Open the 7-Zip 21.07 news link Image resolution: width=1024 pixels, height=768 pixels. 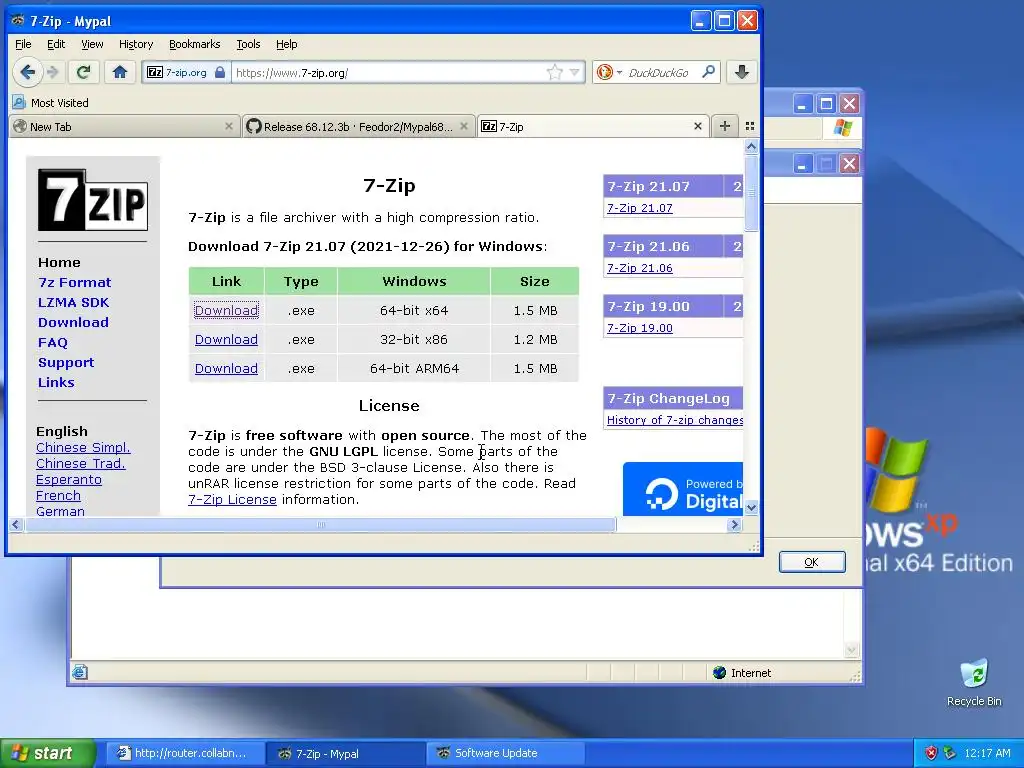639,208
